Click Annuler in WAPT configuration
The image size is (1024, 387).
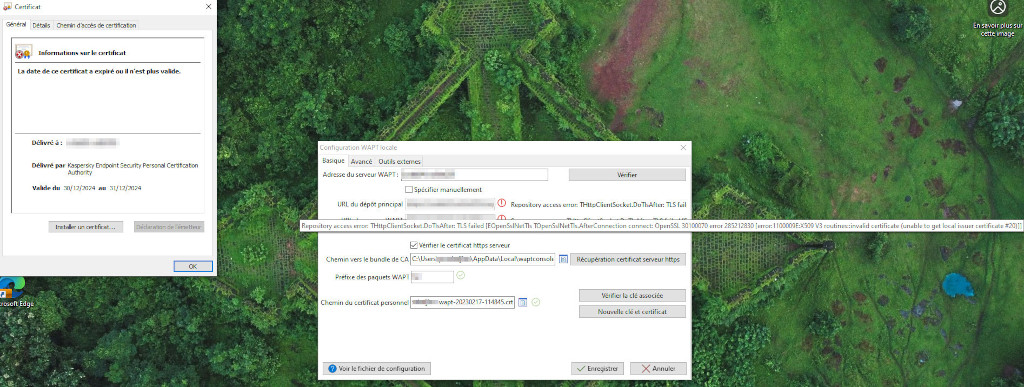pyautogui.click(x=658, y=369)
